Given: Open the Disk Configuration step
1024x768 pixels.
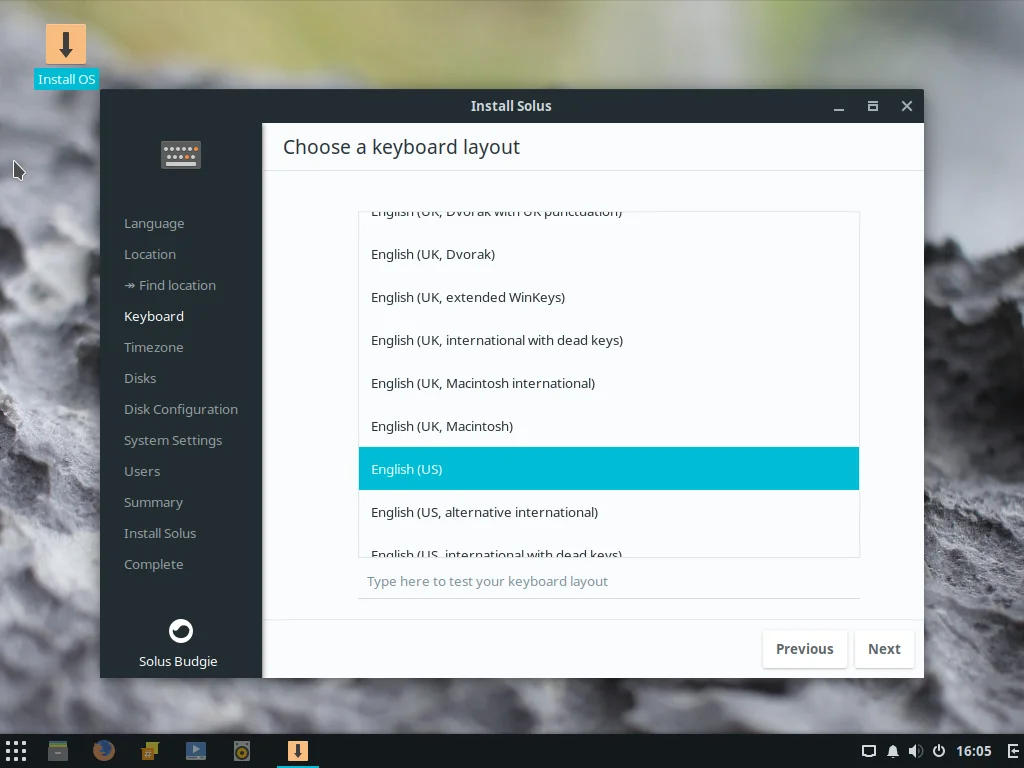Looking at the screenshot, I should point(181,409).
